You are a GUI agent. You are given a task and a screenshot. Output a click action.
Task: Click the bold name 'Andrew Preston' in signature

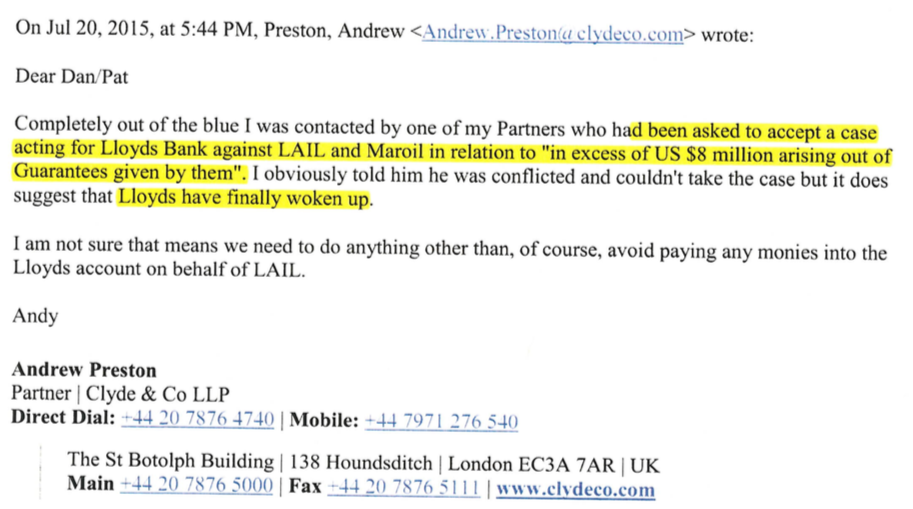84,370
